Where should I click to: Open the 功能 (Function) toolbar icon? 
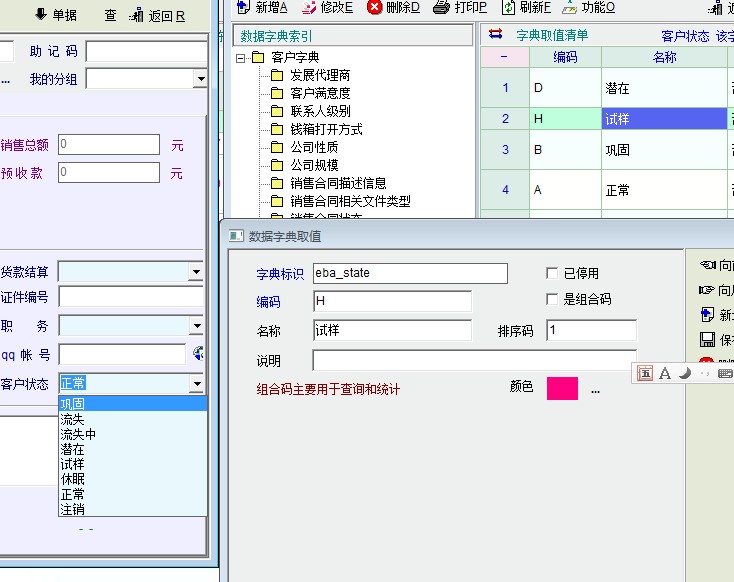(568, 8)
